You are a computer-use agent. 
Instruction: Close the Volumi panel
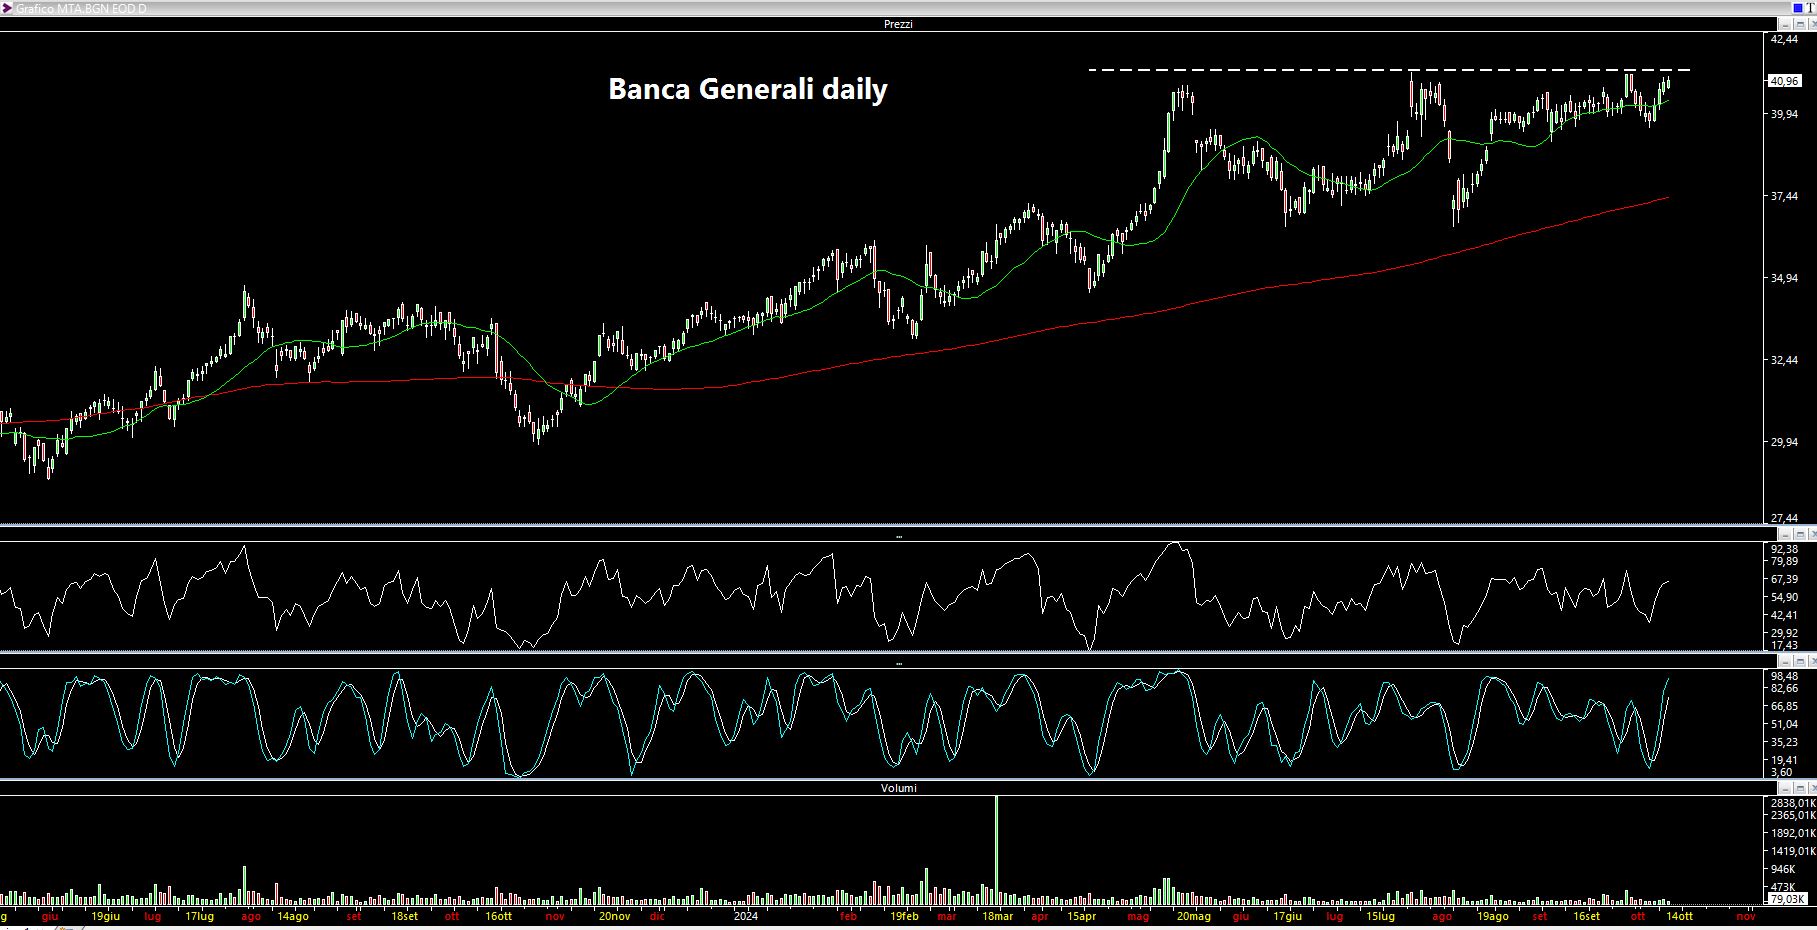[1813, 788]
